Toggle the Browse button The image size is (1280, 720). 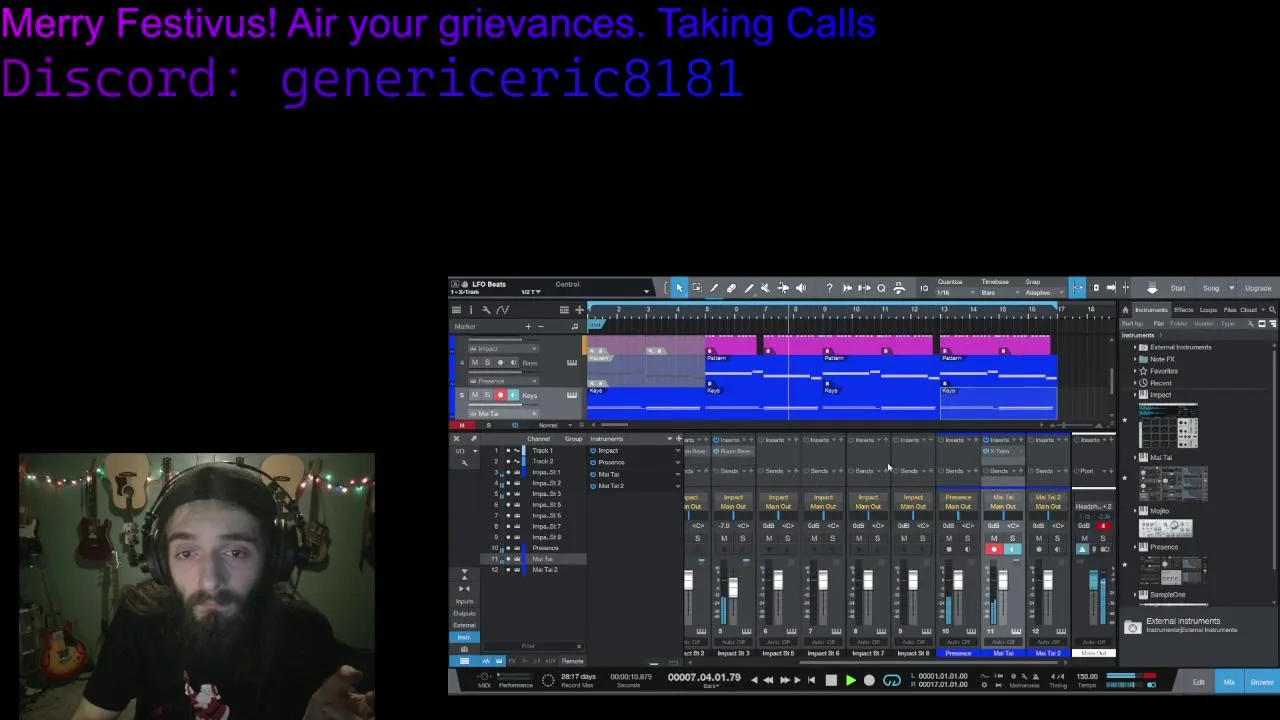(x=1261, y=682)
